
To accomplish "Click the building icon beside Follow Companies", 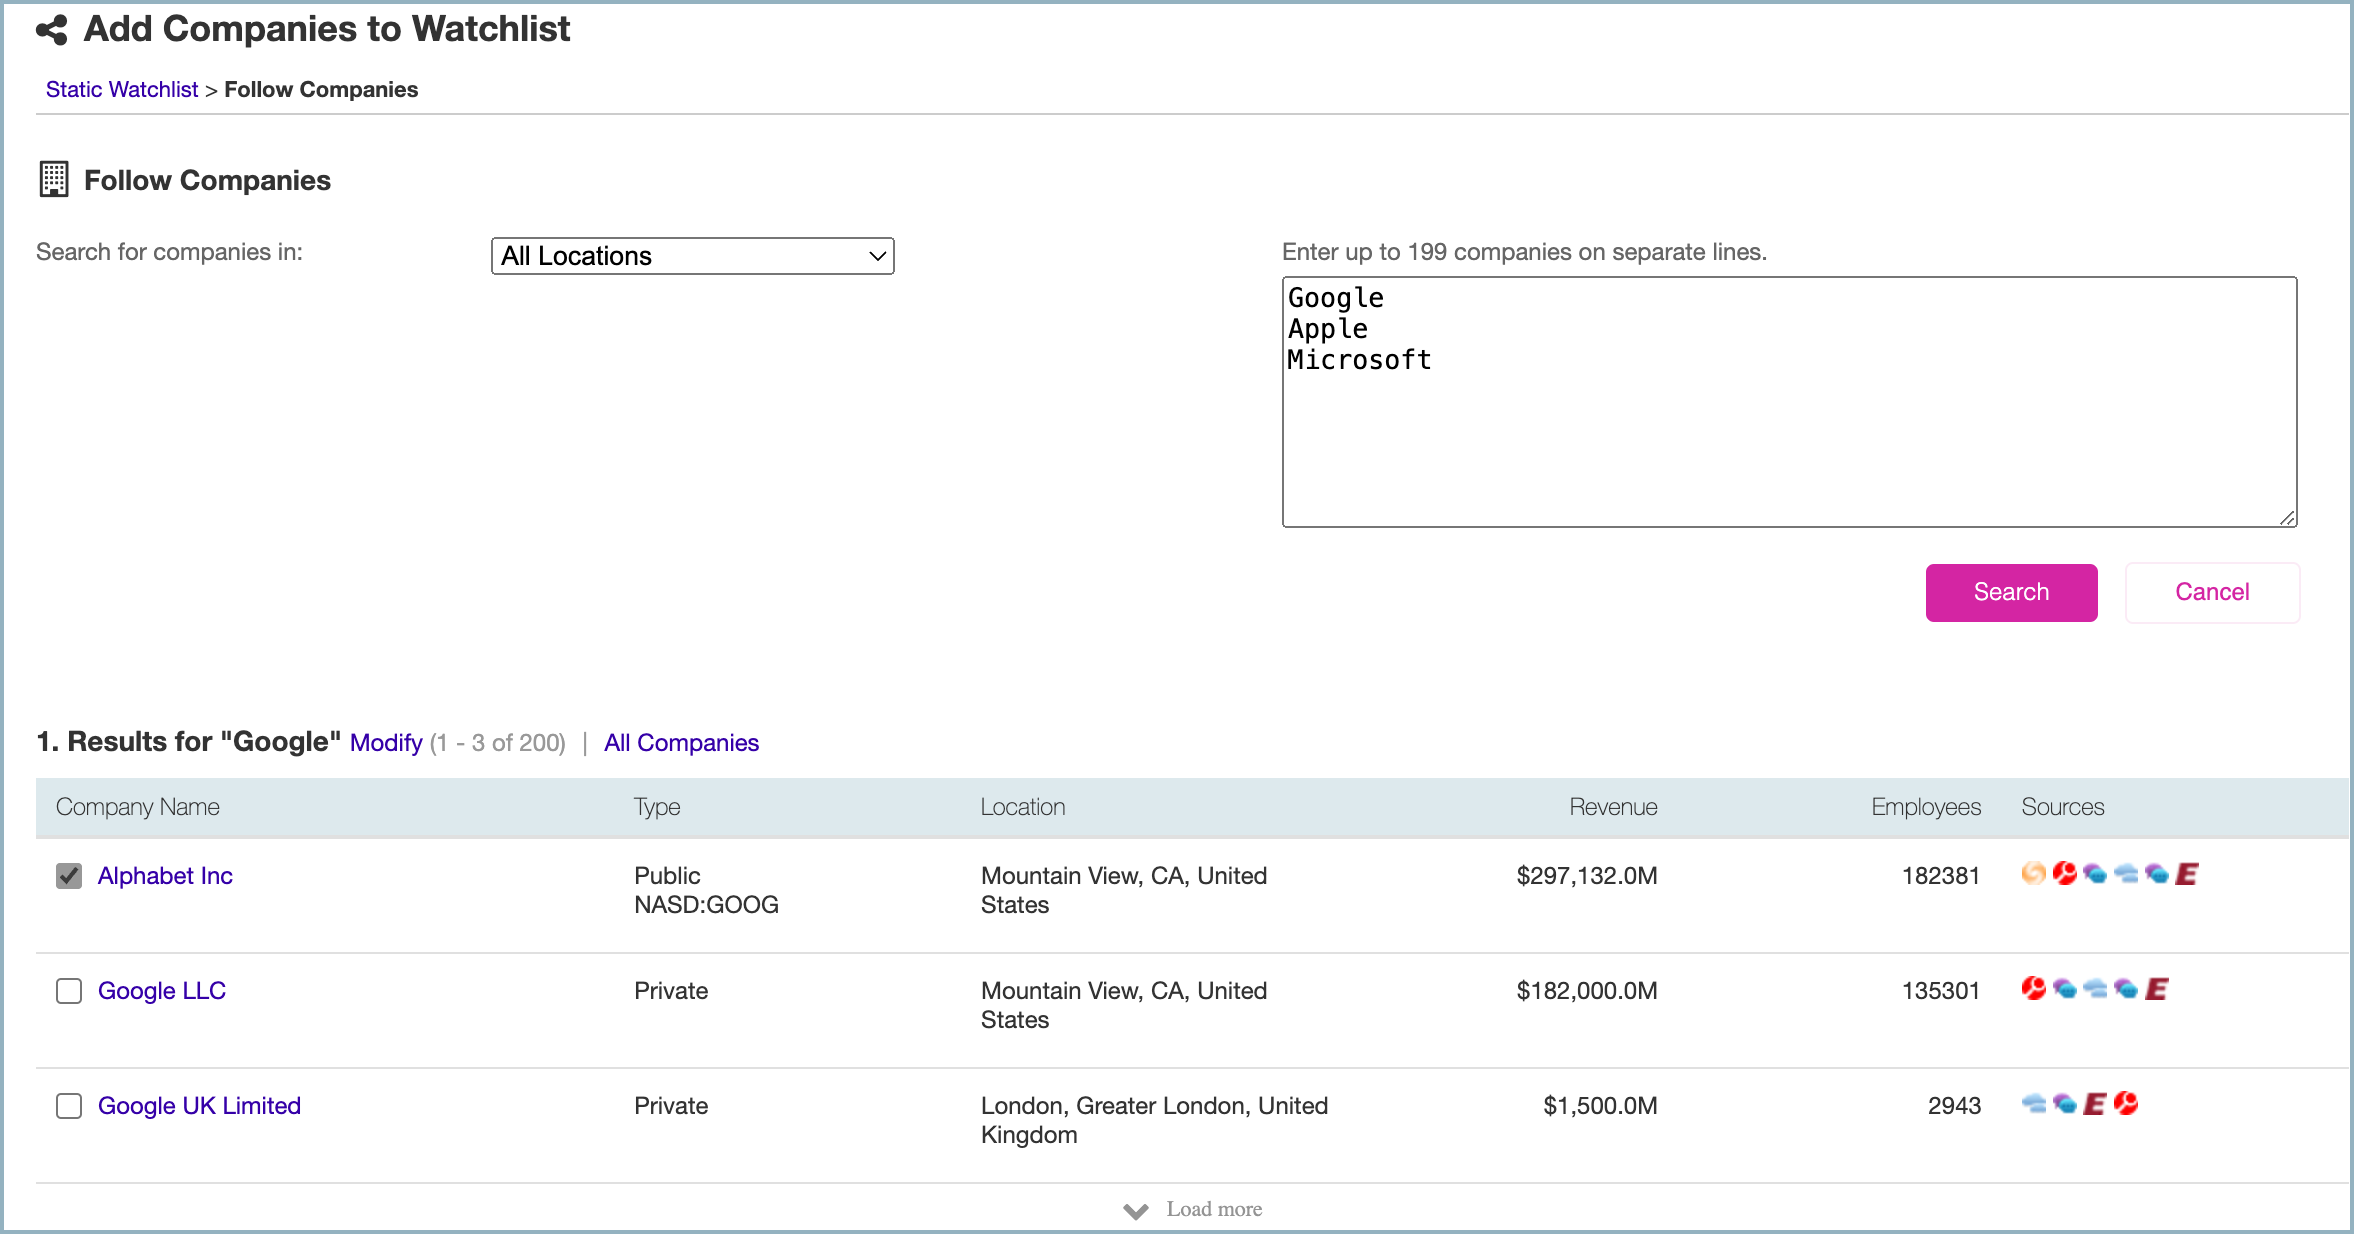I will [53, 179].
